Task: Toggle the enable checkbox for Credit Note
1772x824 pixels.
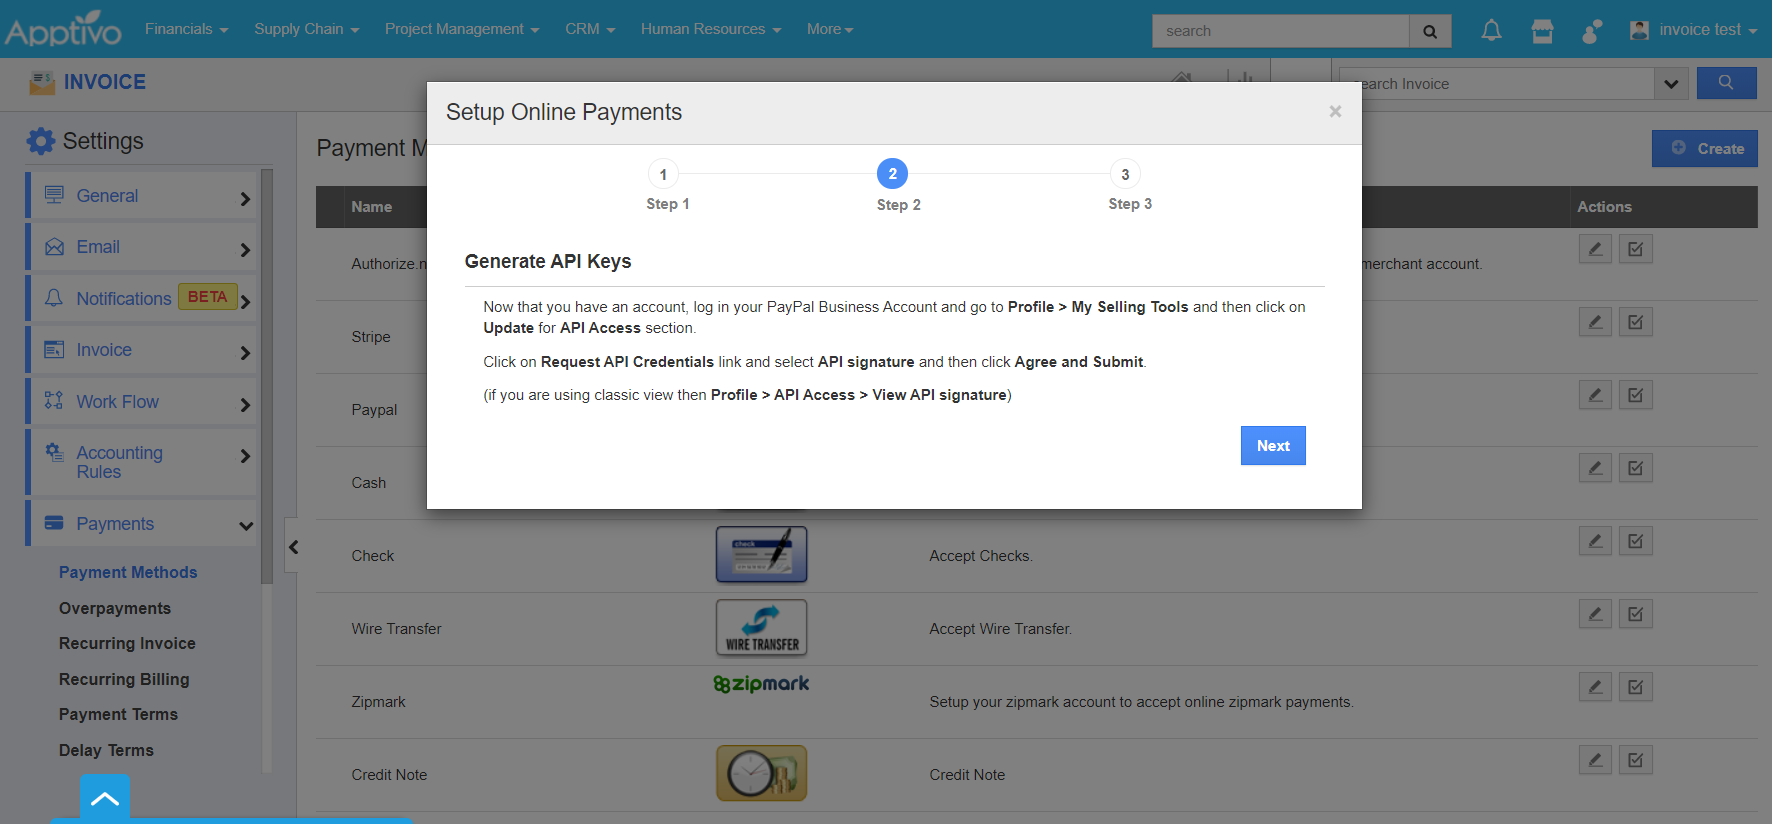Action: pos(1635,760)
